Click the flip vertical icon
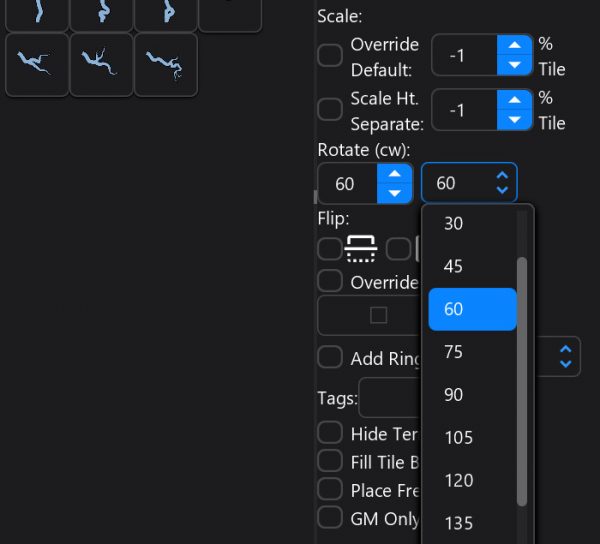The image size is (600, 544). [361, 249]
